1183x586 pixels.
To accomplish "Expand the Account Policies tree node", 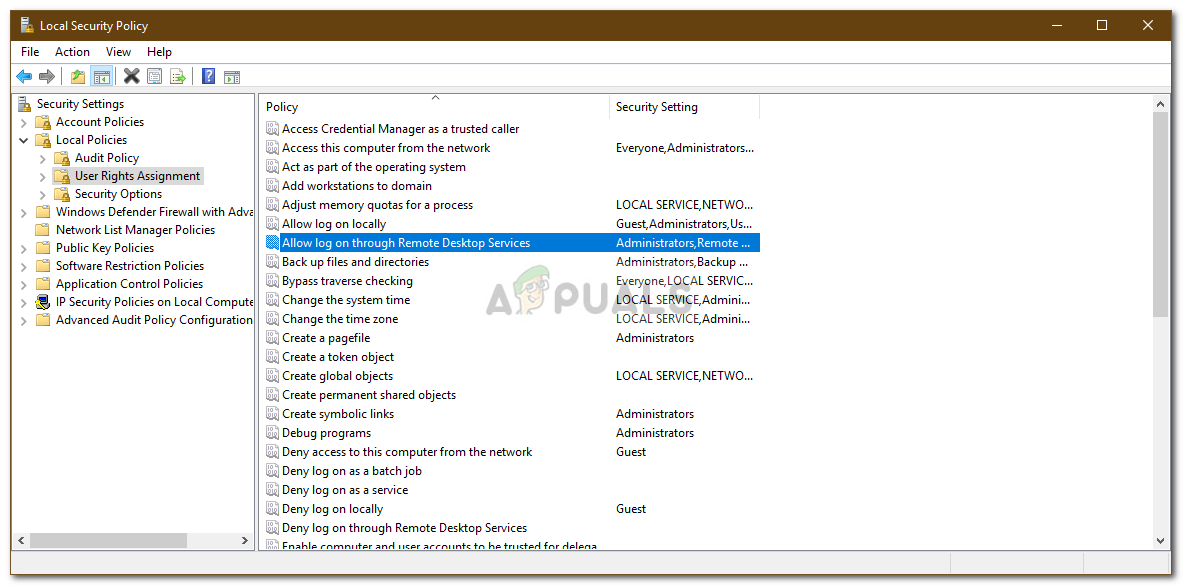I will 24,122.
